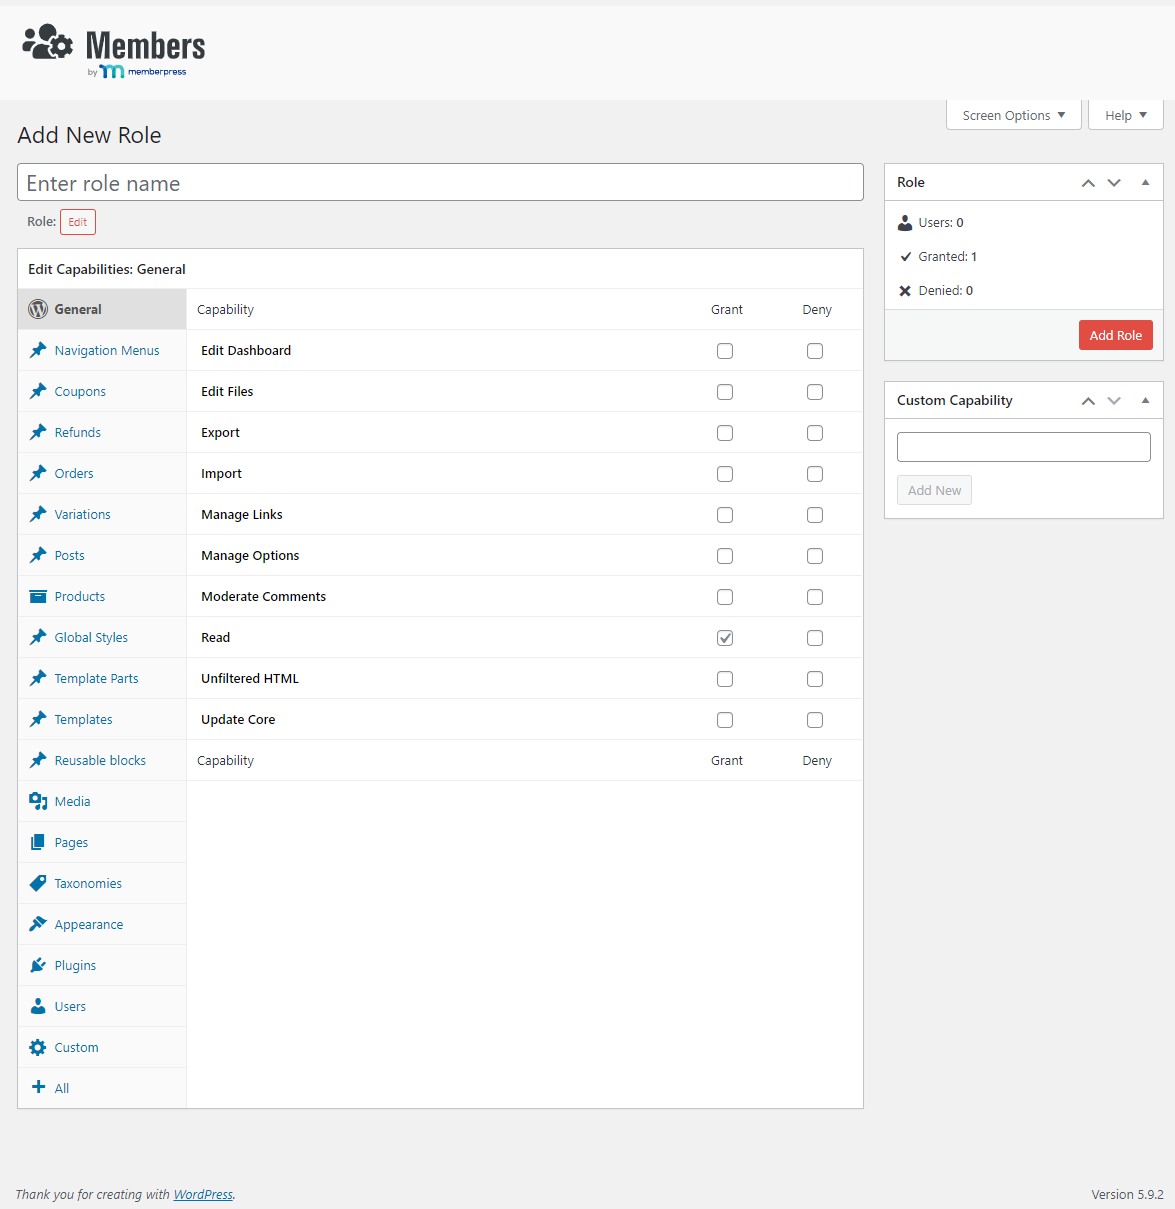
Task: Click the red Add Role button
Action: pyautogui.click(x=1115, y=335)
